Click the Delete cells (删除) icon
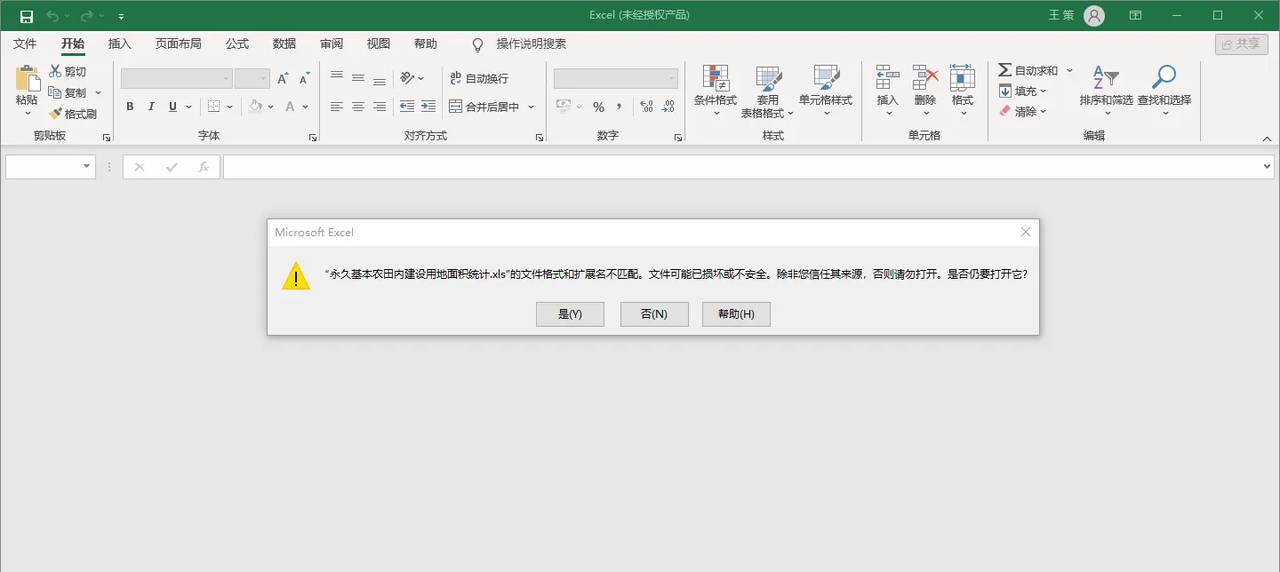 925,78
